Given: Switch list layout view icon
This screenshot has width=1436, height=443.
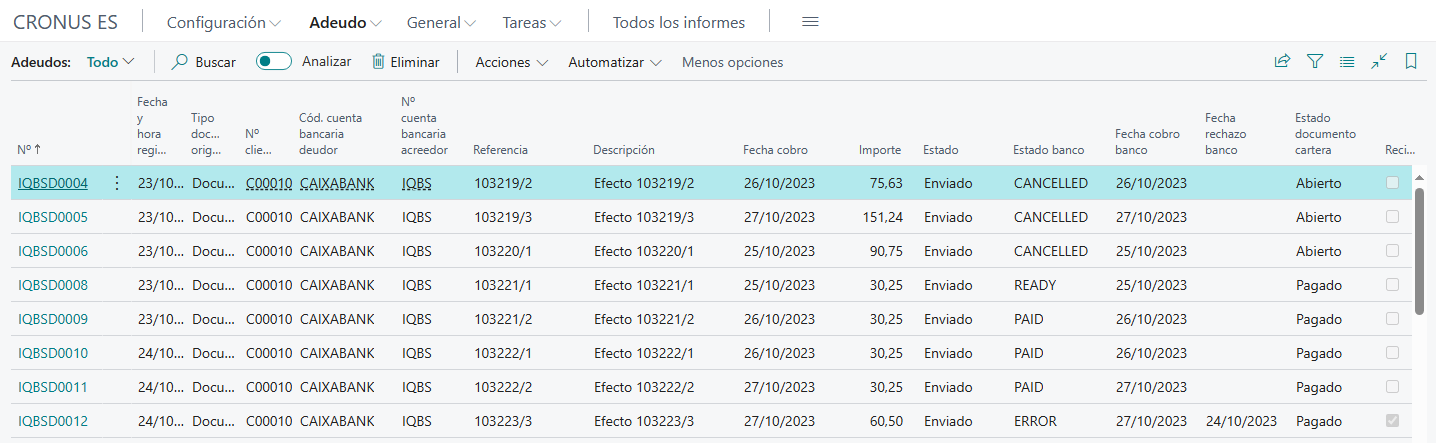Looking at the screenshot, I should tap(1347, 62).
